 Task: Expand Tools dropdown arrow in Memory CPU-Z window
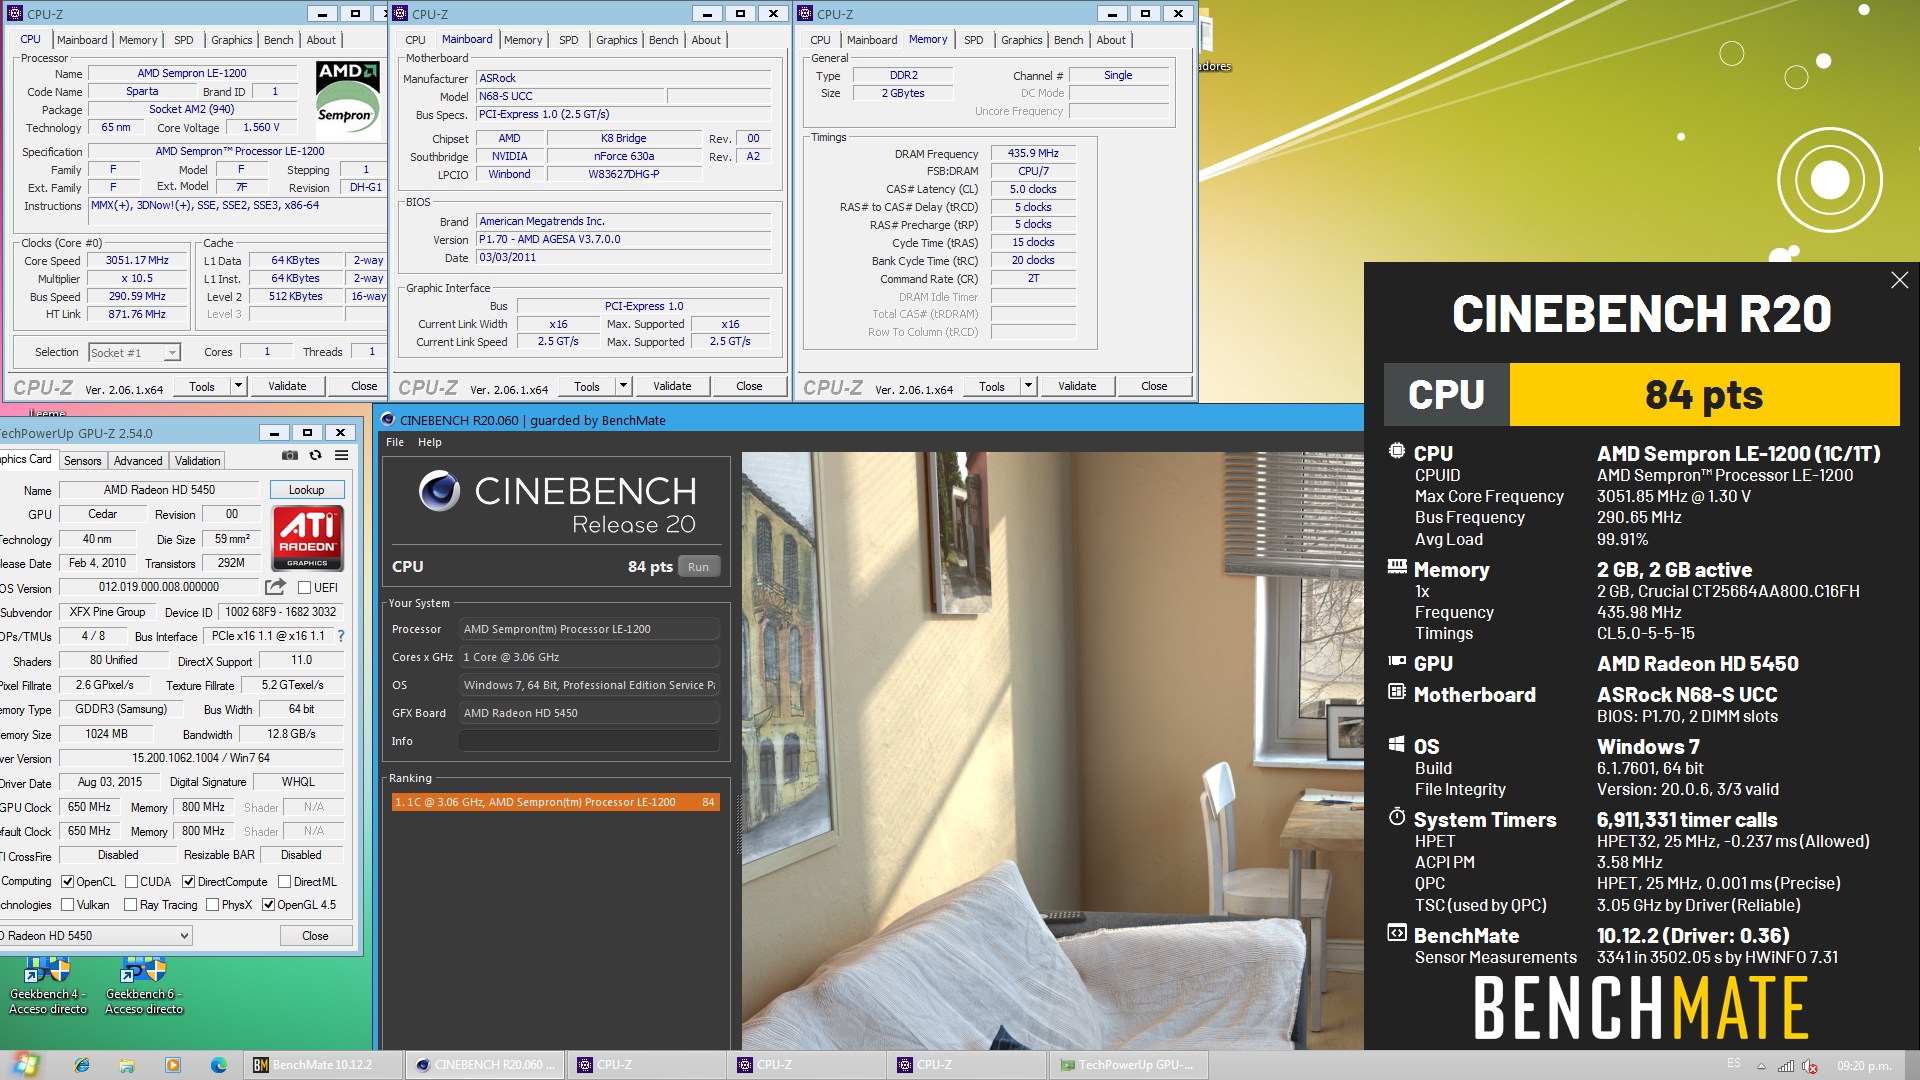click(1028, 386)
